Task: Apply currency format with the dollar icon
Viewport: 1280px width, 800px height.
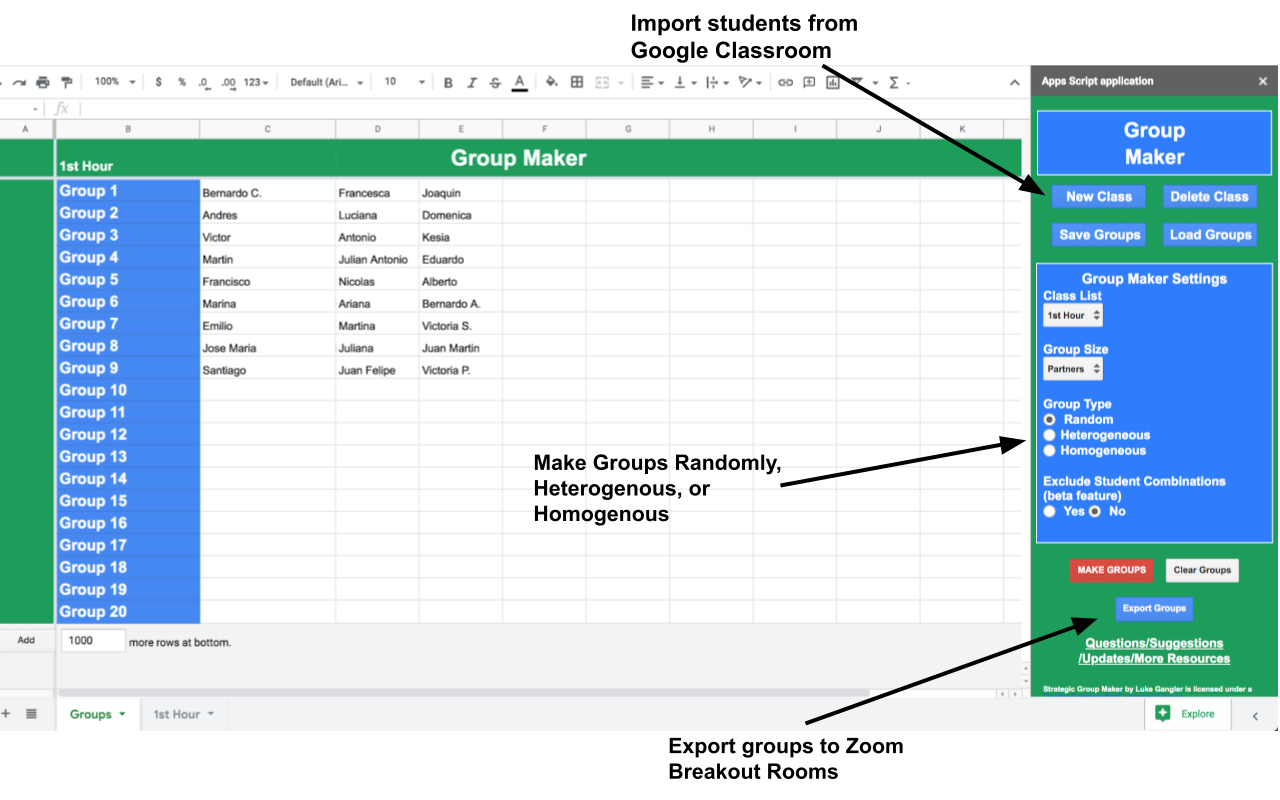Action: pyautogui.click(x=158, y=82)
